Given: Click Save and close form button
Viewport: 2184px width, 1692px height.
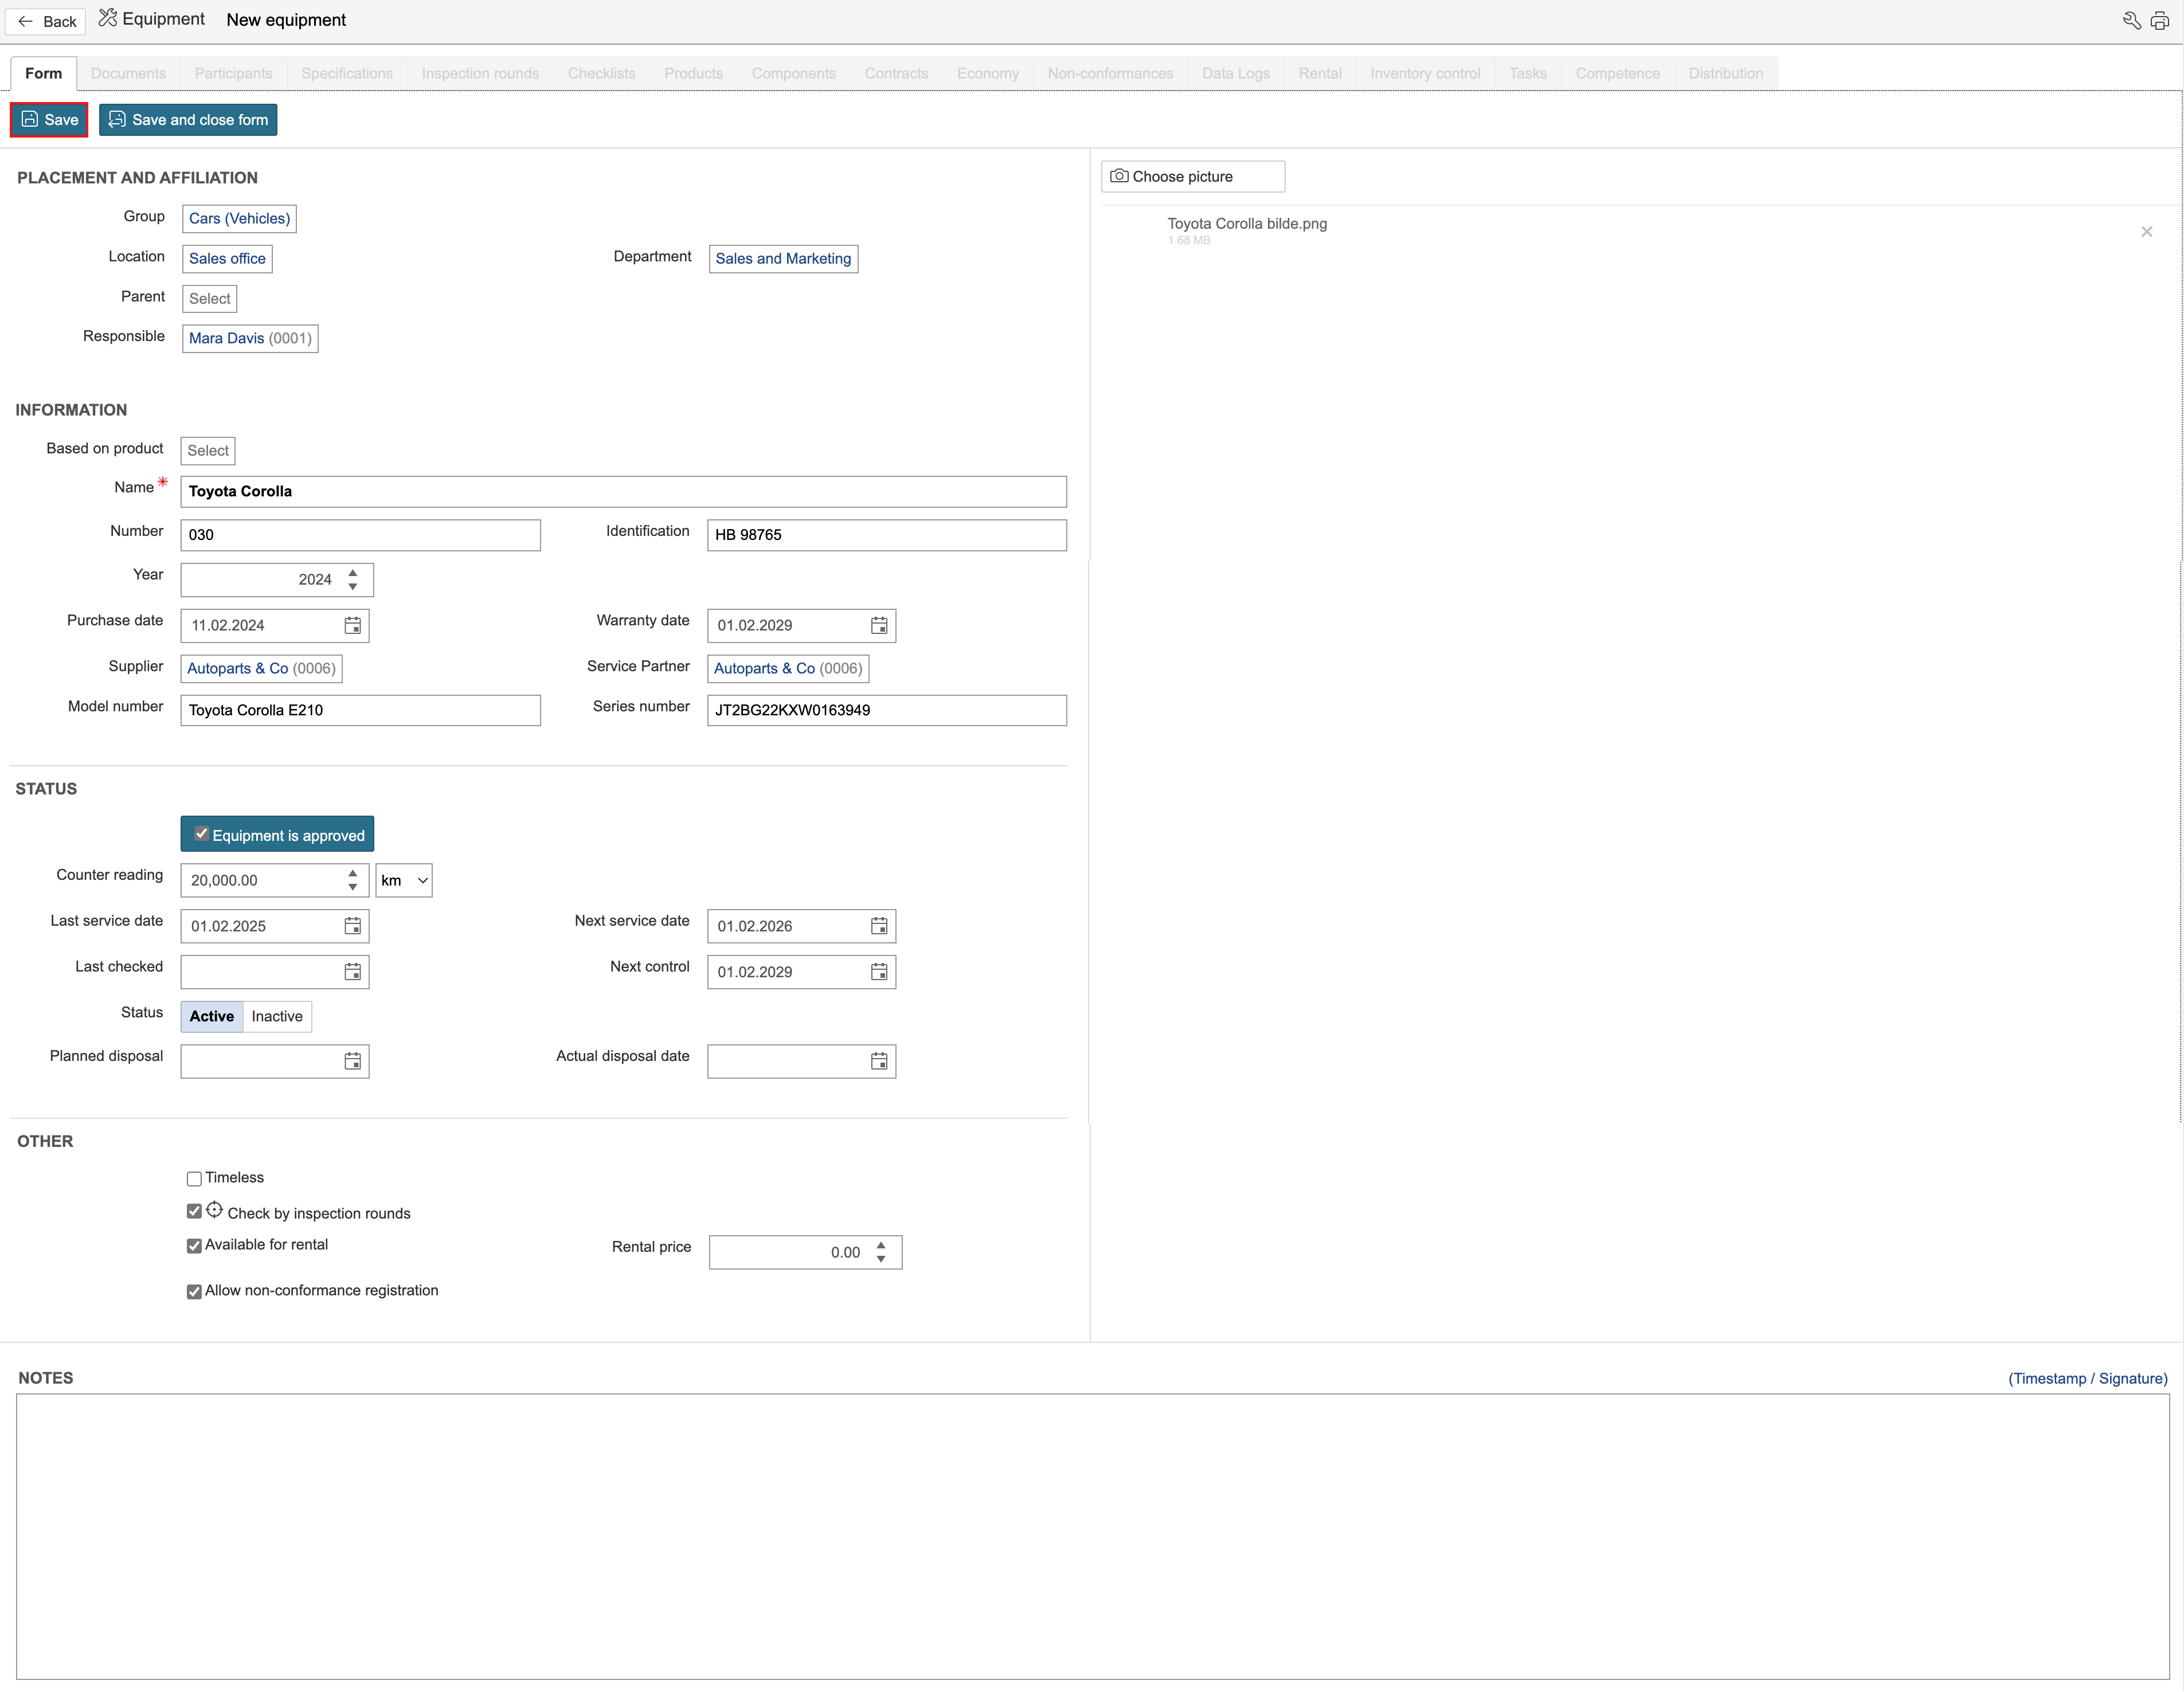Looking at the screenshot, I should (188, 120).
